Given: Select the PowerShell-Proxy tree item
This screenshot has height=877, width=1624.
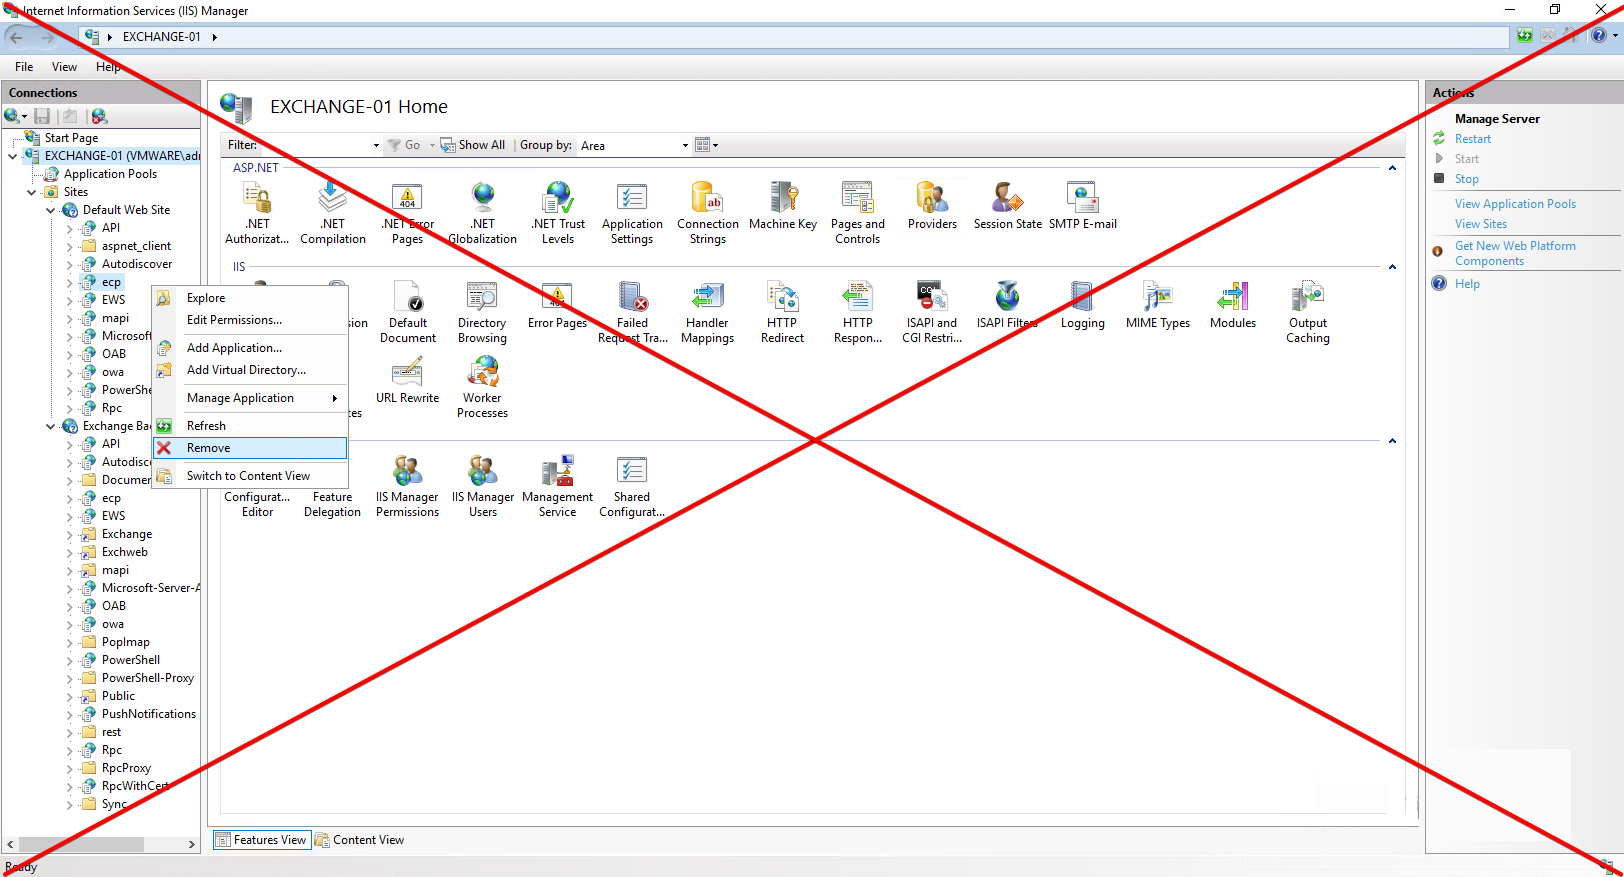Looking at the screenshot, I should click(x=147, y=678).
